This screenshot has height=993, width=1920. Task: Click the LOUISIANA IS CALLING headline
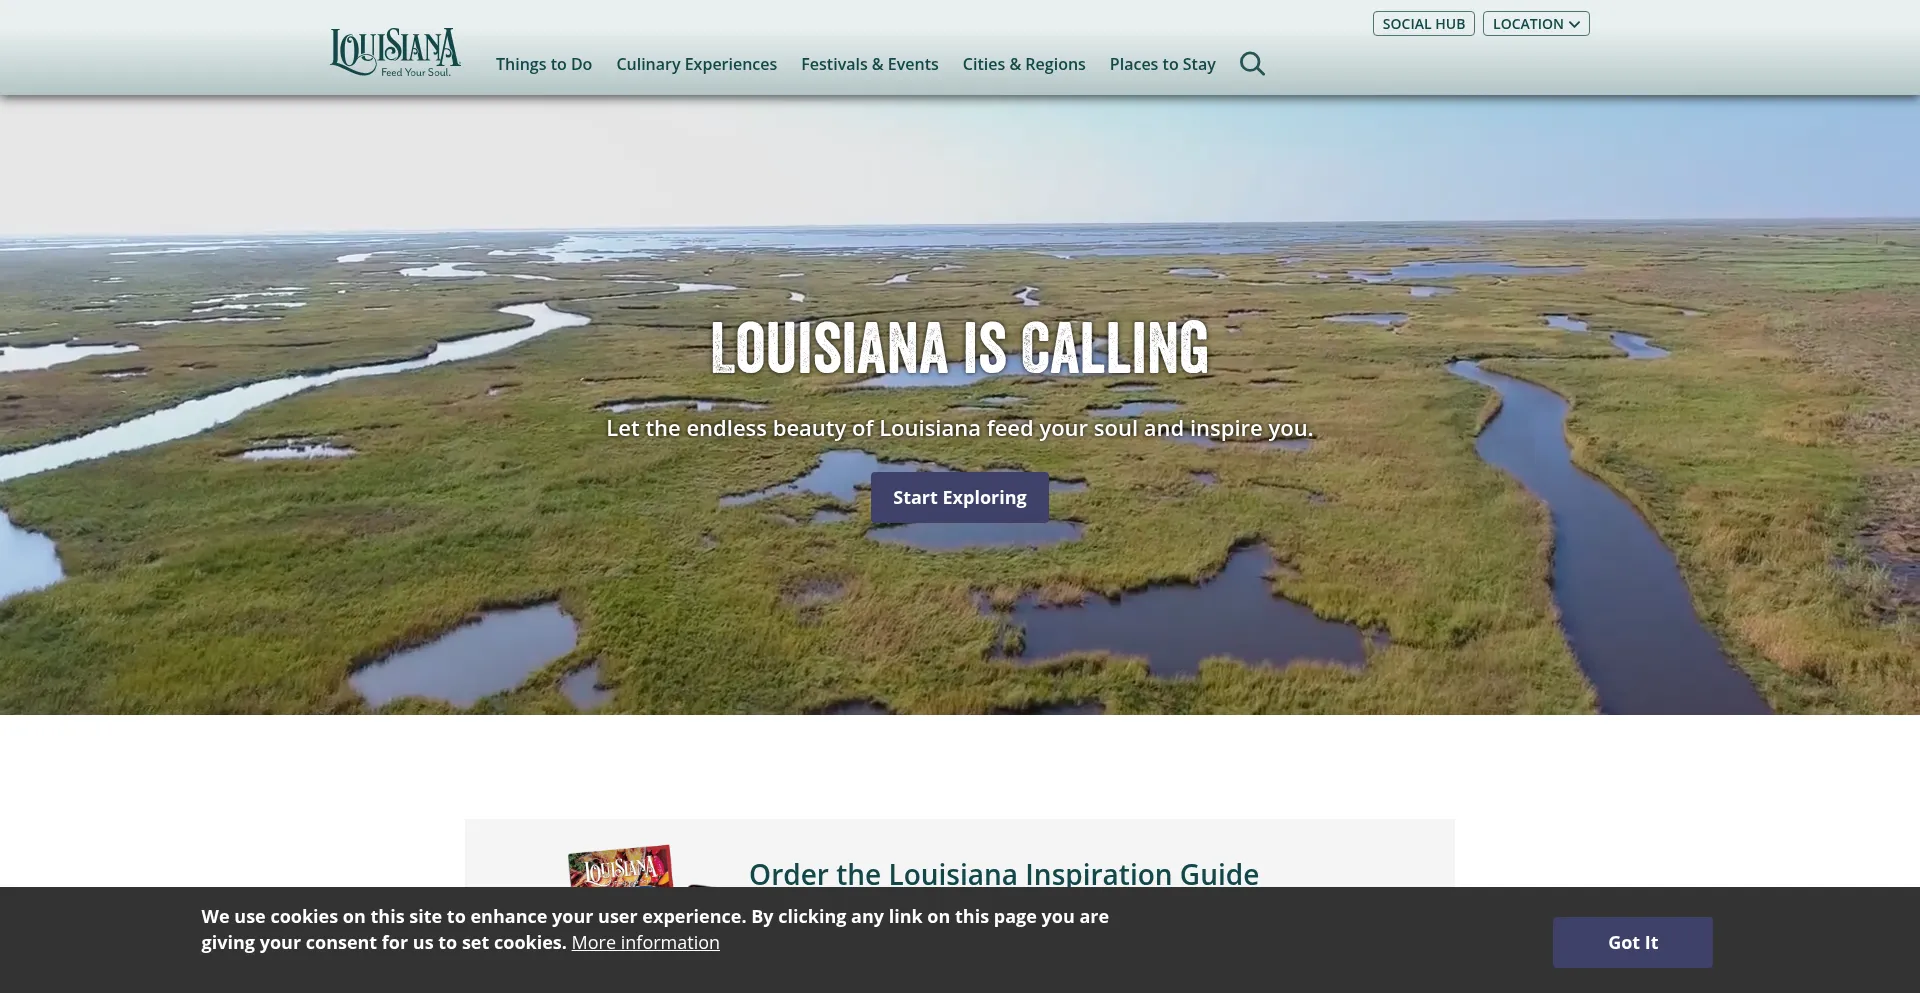click(959, 348)
